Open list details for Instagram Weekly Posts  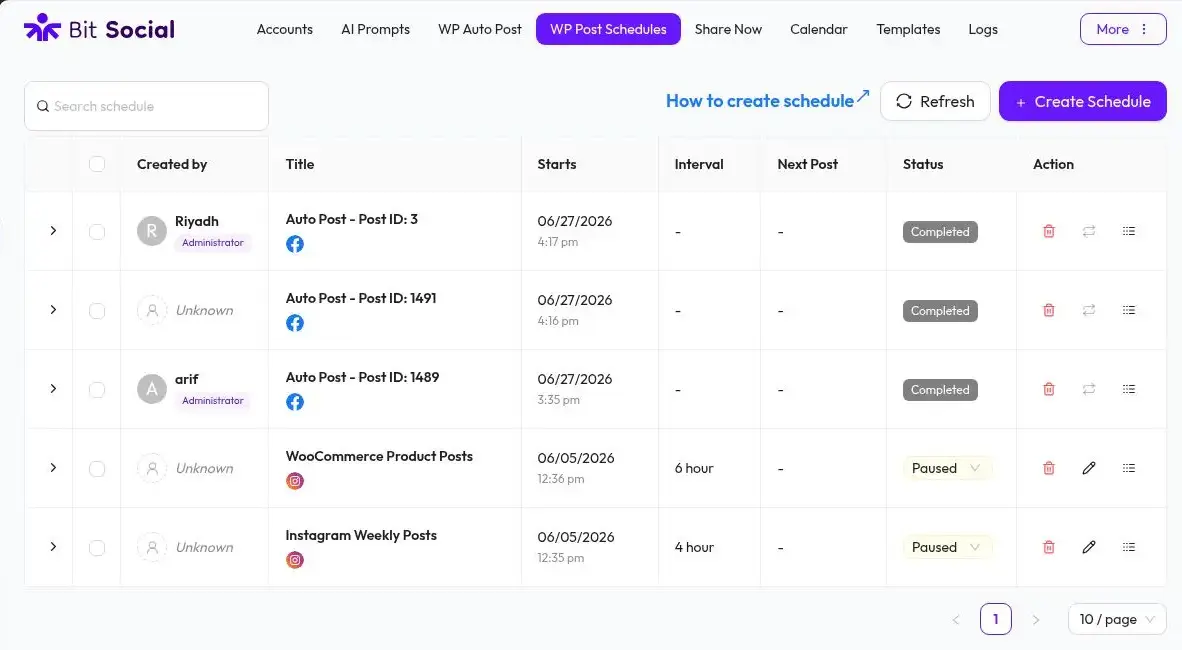[1128, 547]
